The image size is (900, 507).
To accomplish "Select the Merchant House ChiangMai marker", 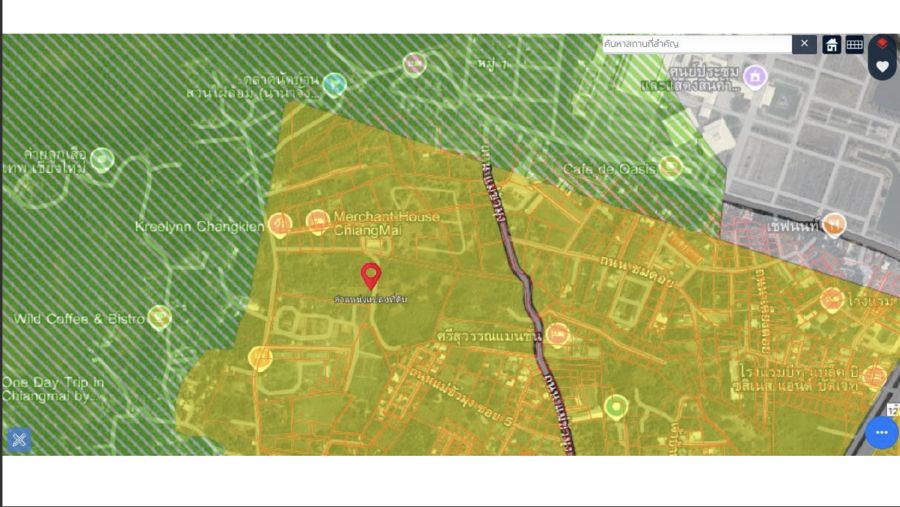I will click(318, 222).
